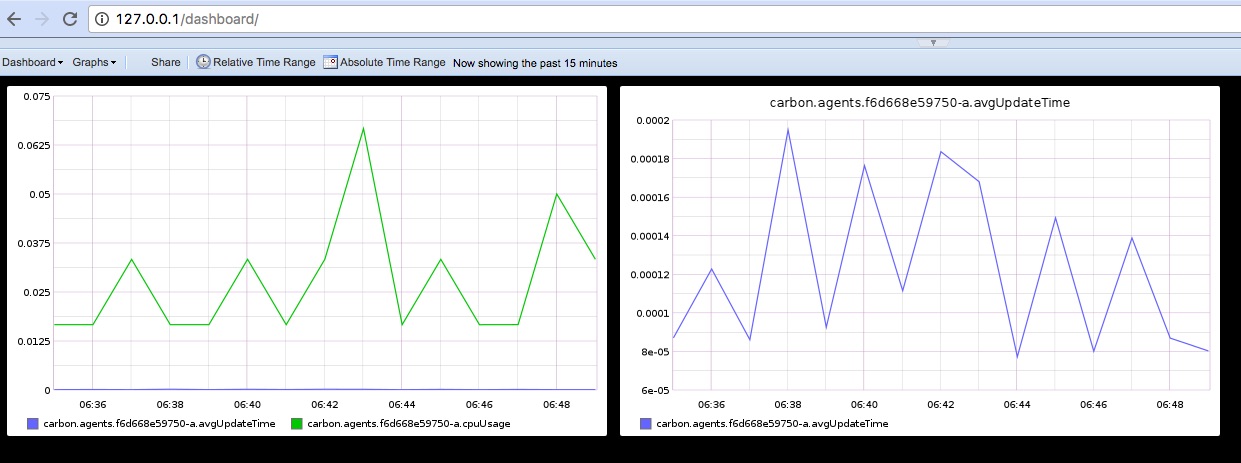1241x463 pixels.
Task: Click the avgUpdateTime legend label in left graph
Action: click(x=159, y=424)
